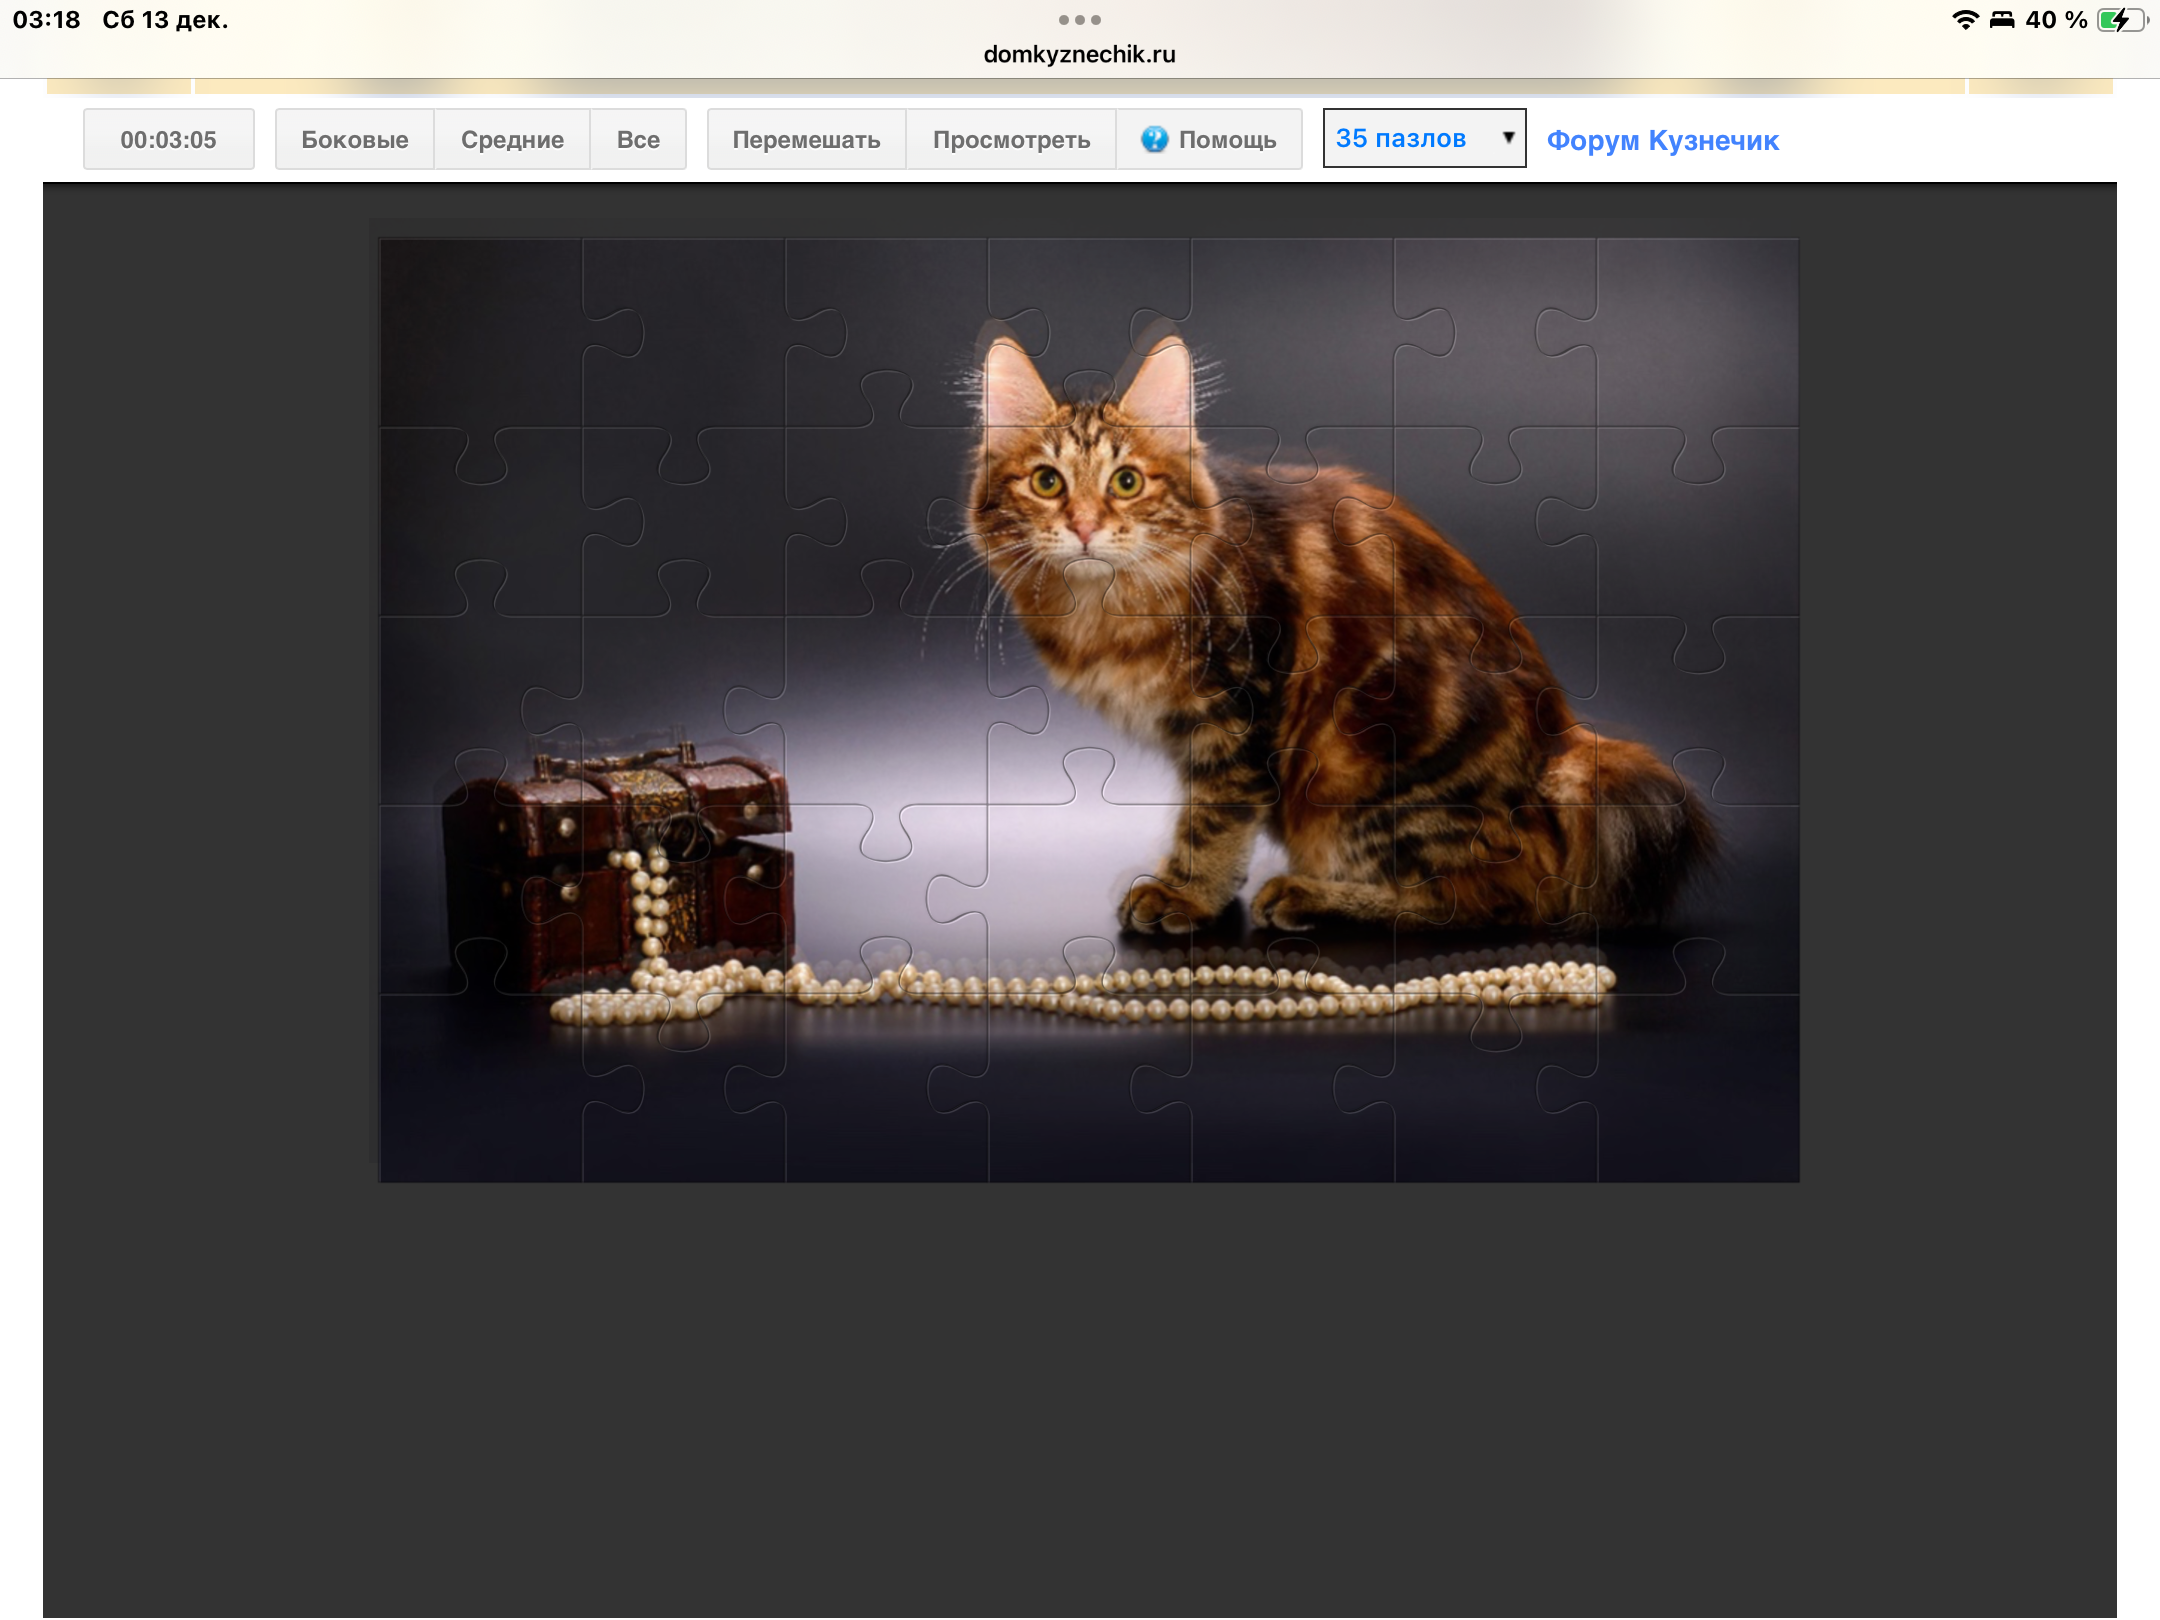Open the Форум Кузнечик link
The image size is (2160, 1620).
click(1662, 140)
